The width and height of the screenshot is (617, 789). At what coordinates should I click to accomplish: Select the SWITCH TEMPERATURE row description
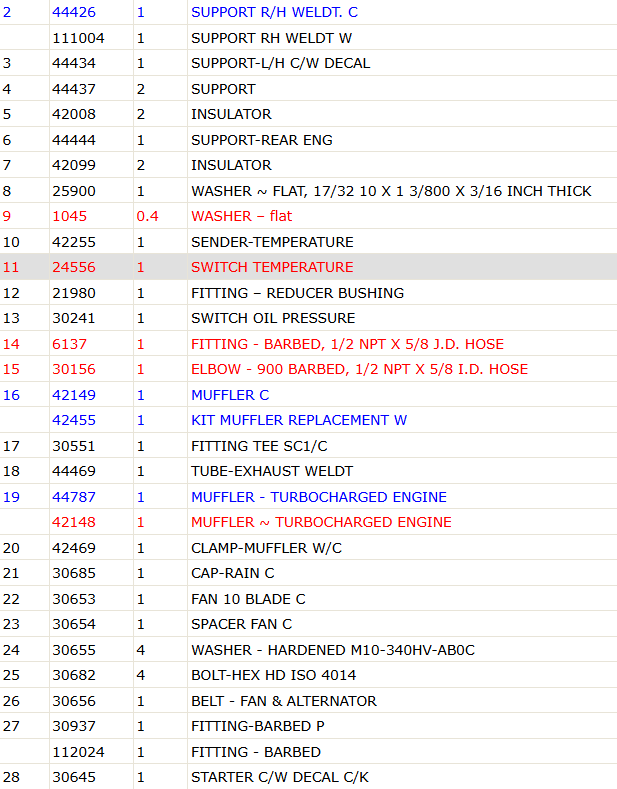pos(272,267)
